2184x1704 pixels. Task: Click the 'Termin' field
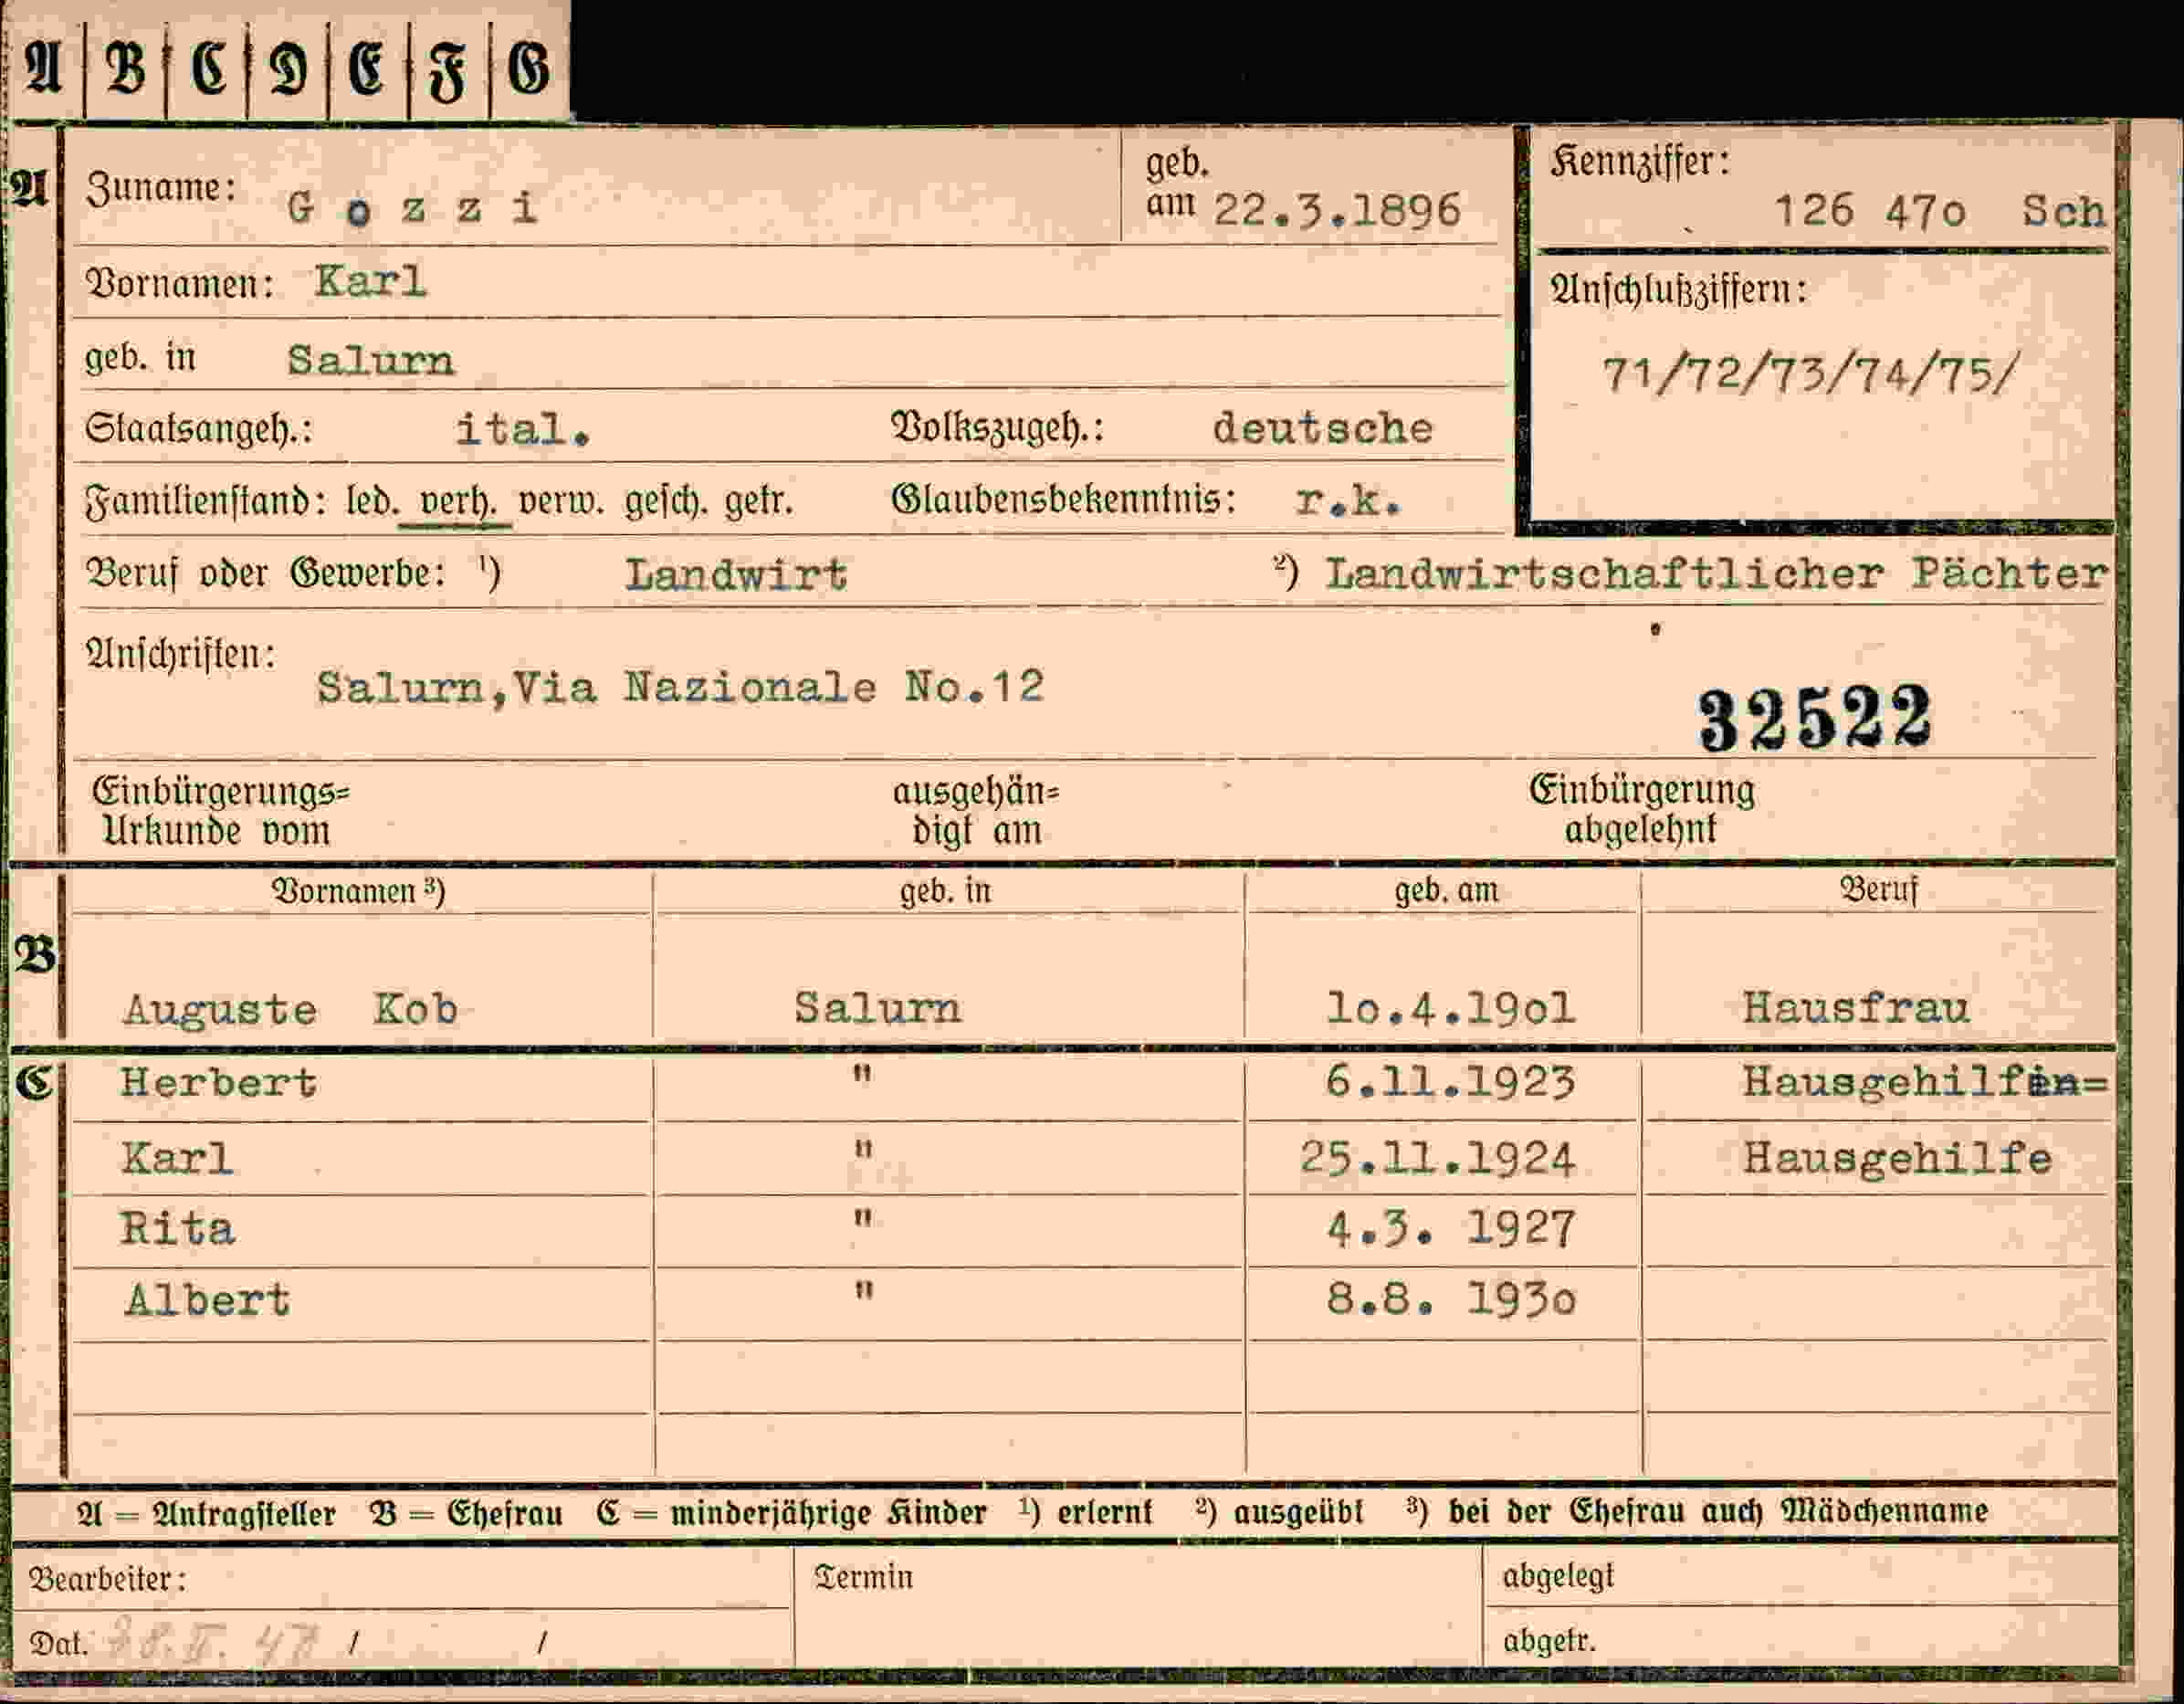tap(1138, 1607)
